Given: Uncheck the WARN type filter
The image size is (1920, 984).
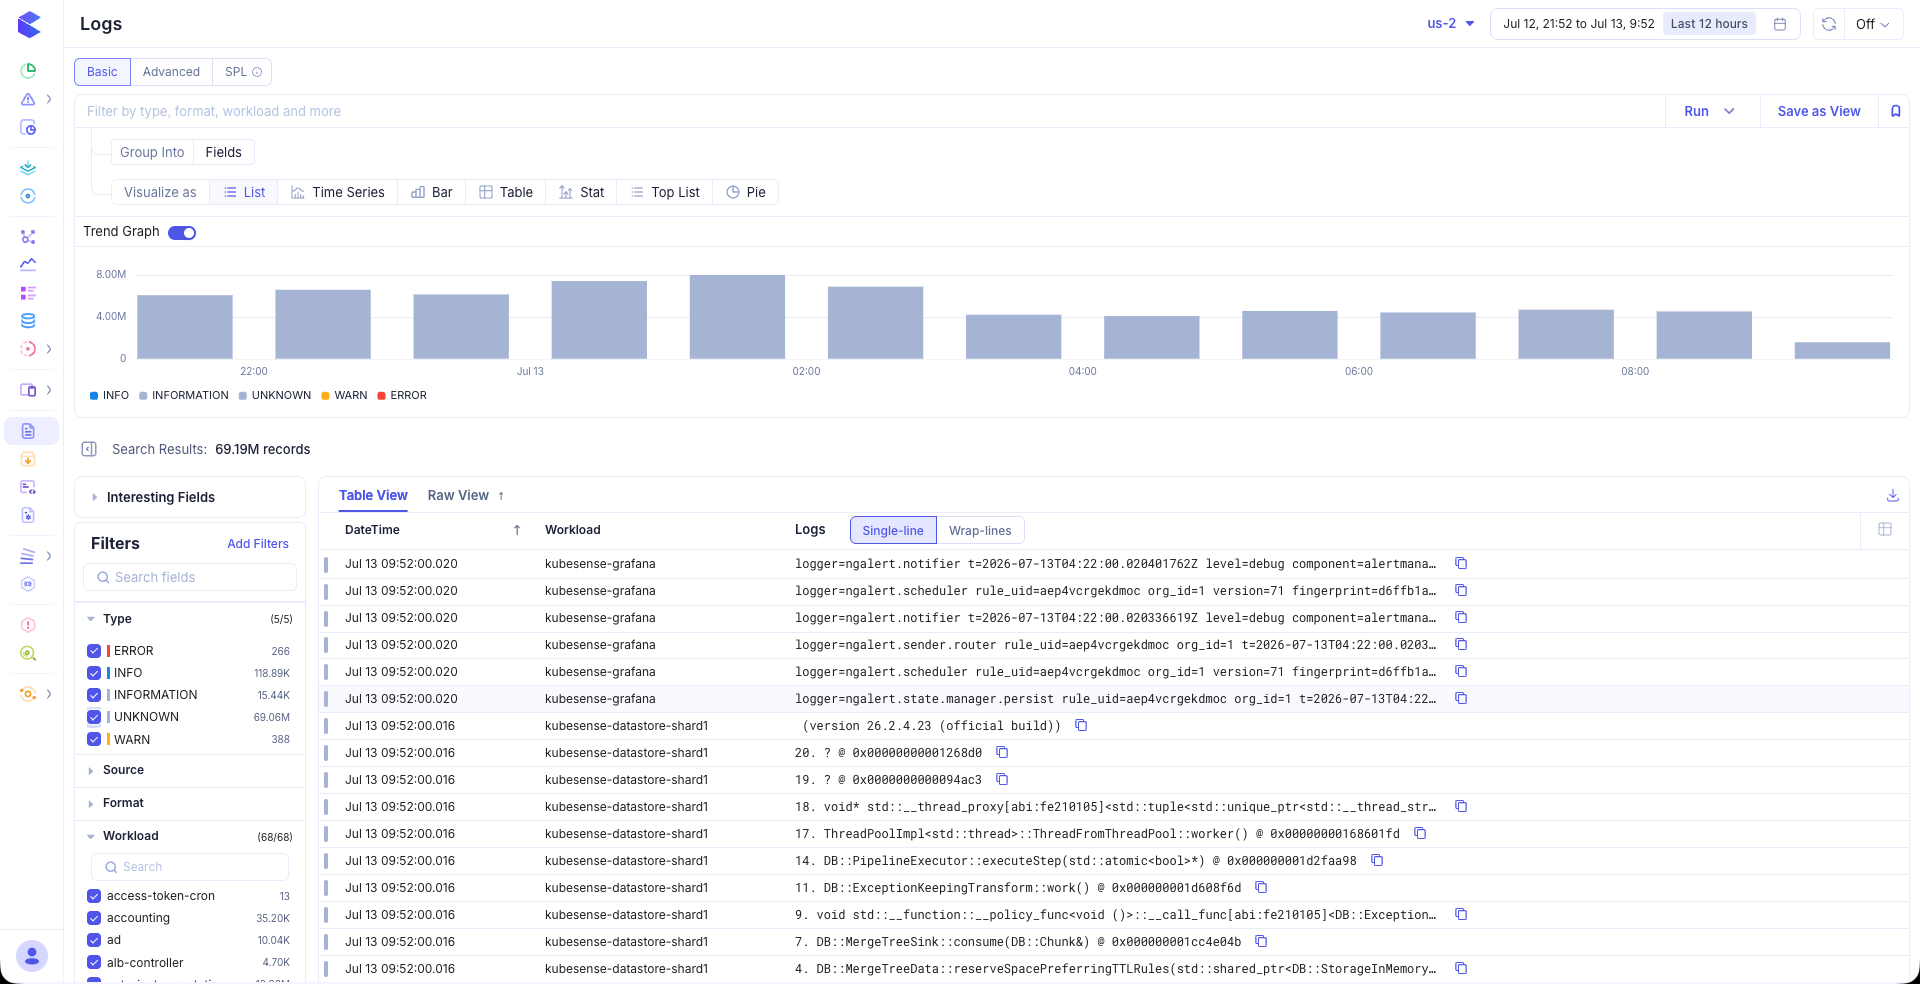Looking at the screenshot, I should pos(94,739).
